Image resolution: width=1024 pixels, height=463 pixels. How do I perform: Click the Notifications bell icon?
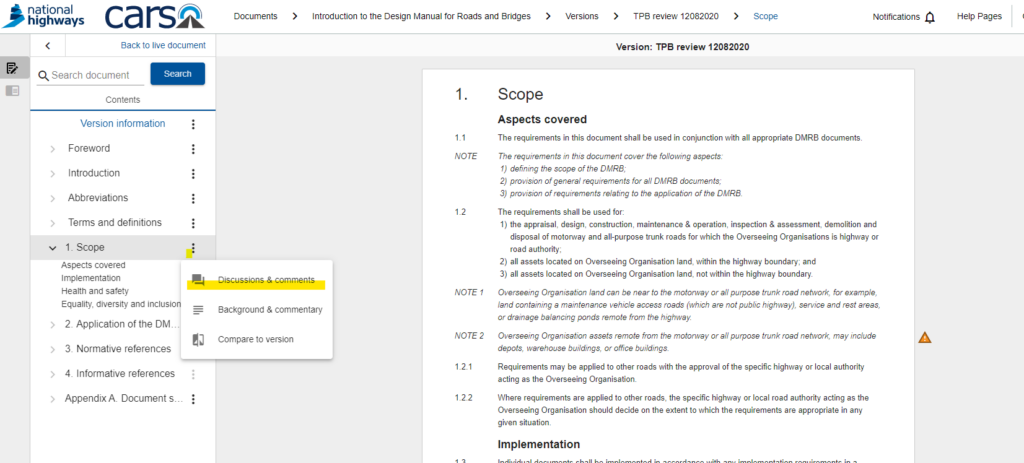pyautogui.click(x=930, y=17)
